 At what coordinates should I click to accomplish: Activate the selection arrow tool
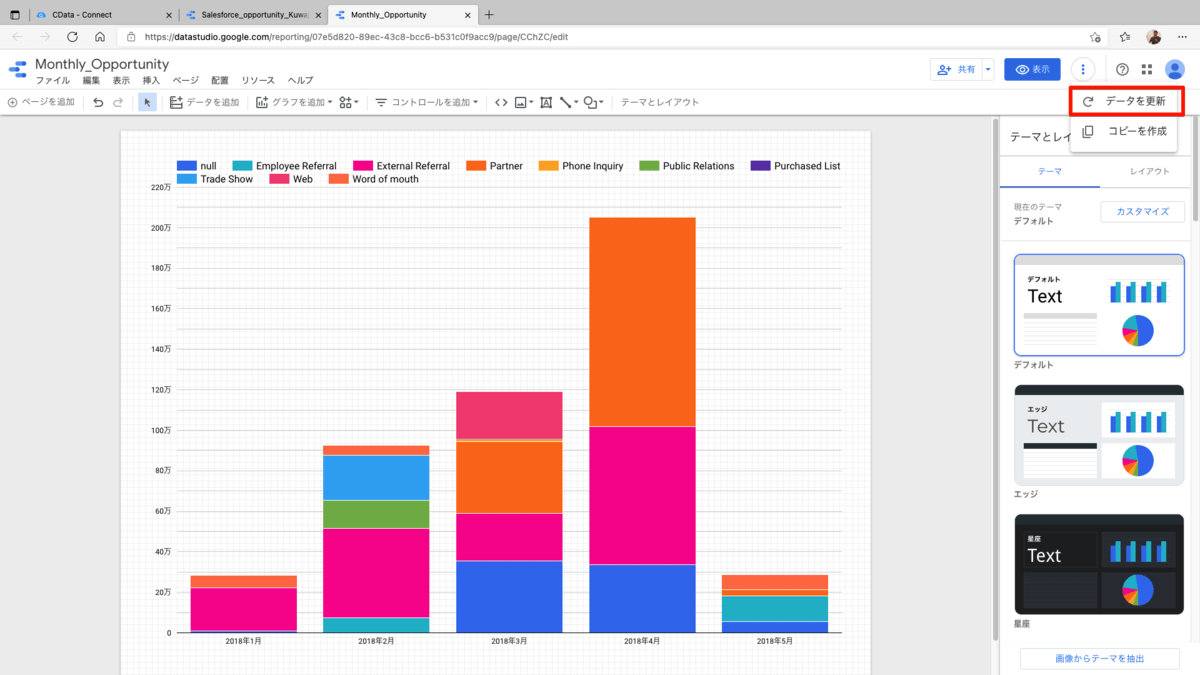click(147, 102)
